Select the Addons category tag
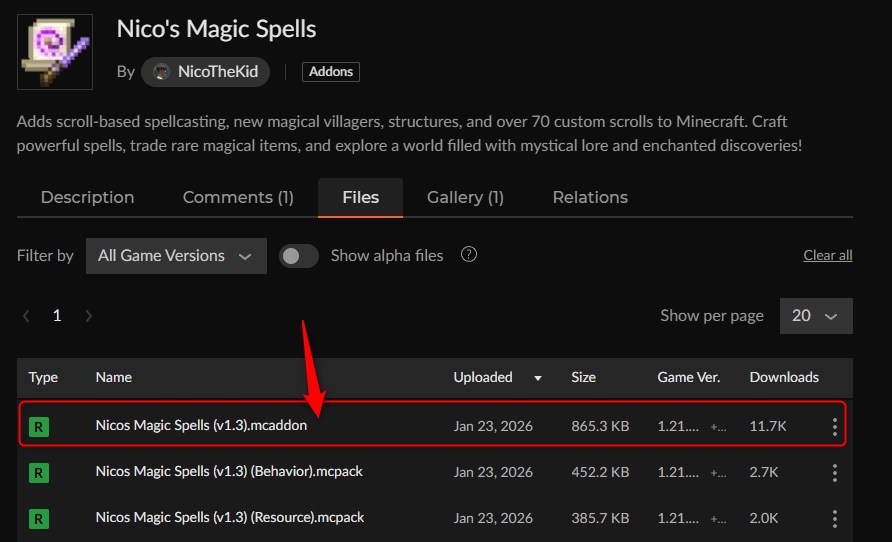This screenshot has width=892, height=542. tap(331, 72)
